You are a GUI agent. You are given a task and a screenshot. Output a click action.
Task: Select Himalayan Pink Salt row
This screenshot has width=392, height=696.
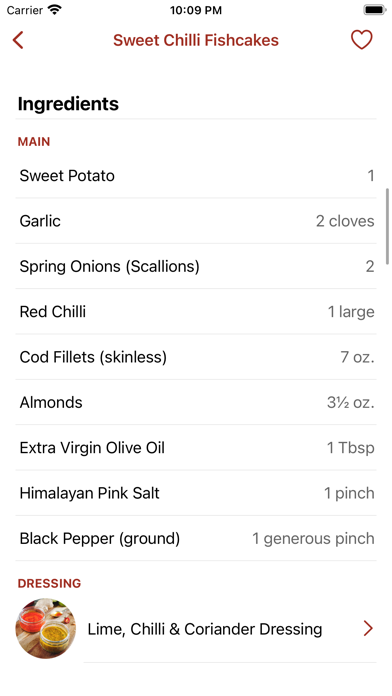click(x=196, y=493)
